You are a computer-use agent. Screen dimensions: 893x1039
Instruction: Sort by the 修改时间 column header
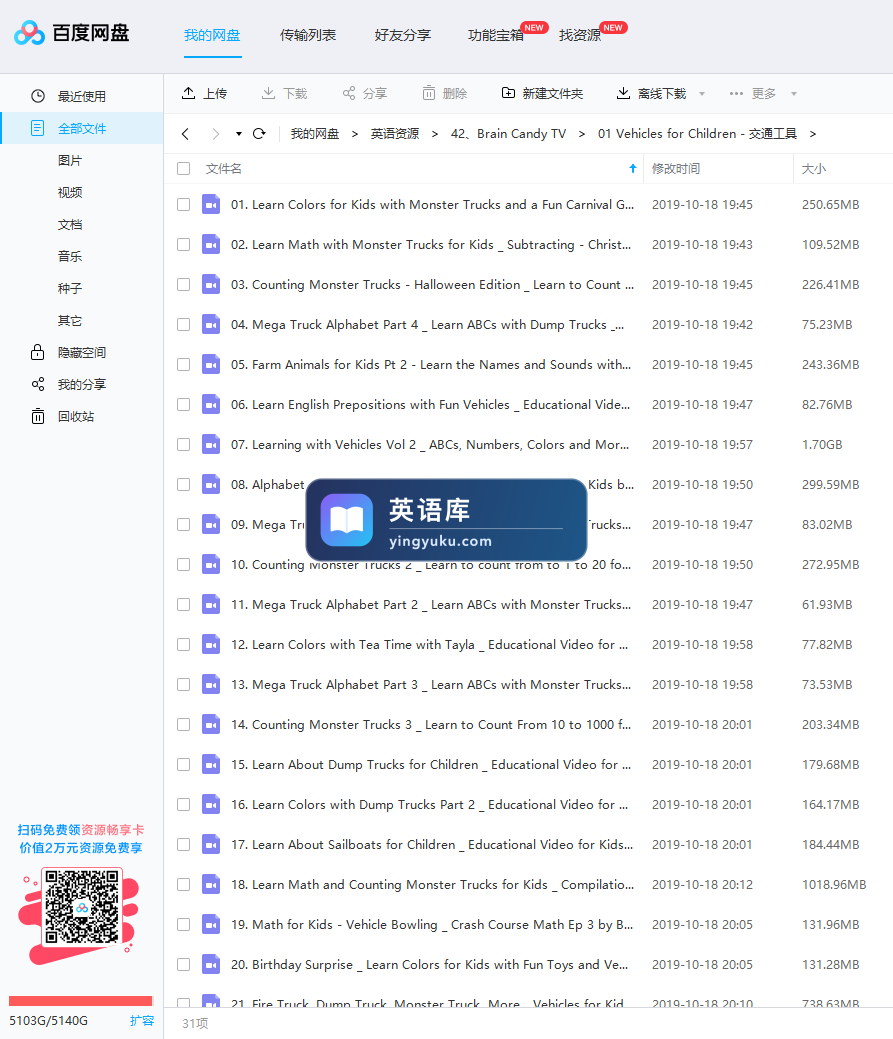(676, 169)
